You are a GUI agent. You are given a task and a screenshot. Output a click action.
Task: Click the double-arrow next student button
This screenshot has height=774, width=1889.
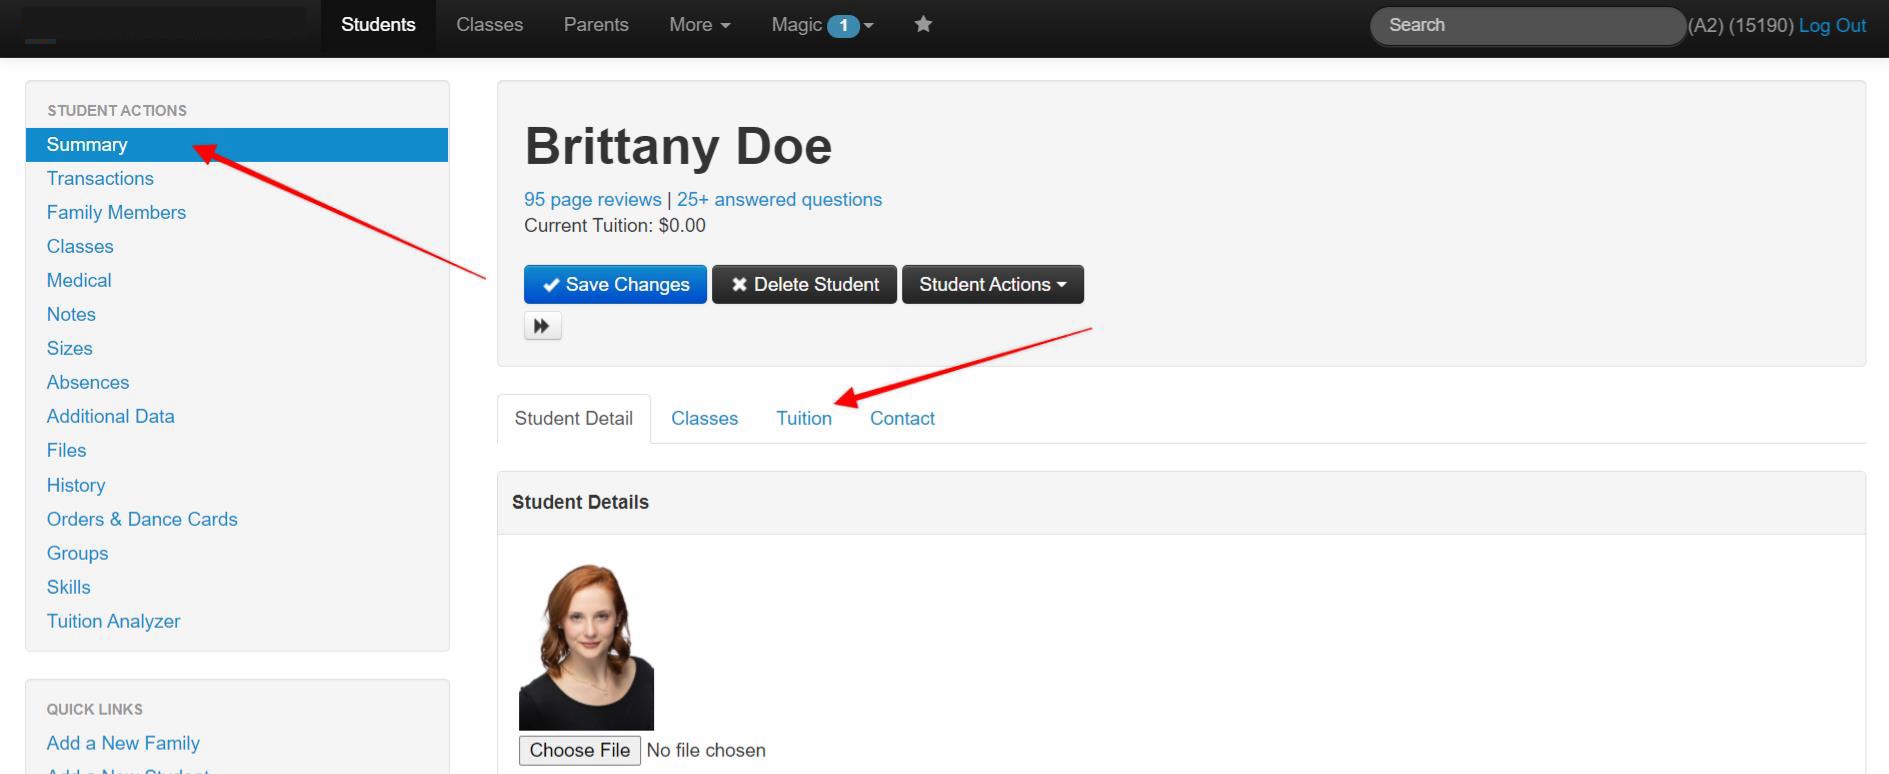coord(542,326)
